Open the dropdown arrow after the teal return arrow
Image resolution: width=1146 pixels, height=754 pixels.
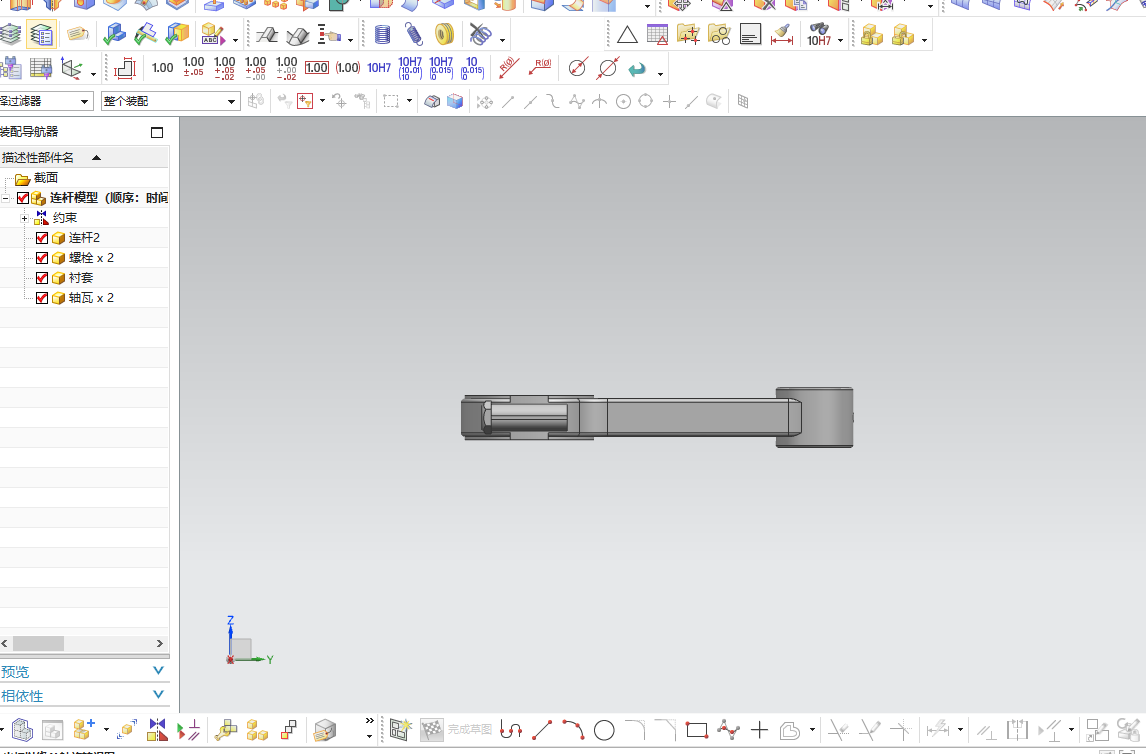point(660,74)
